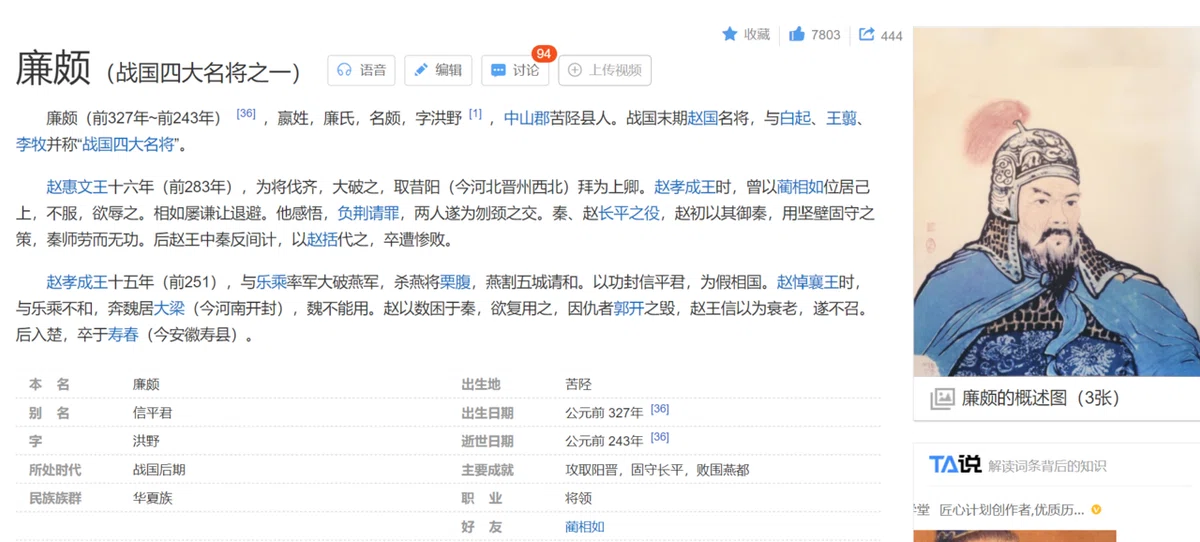Screen dimensions: 1200x542
Task: Follow the 负荆请罪 link
Action: (x=368, y=213)
